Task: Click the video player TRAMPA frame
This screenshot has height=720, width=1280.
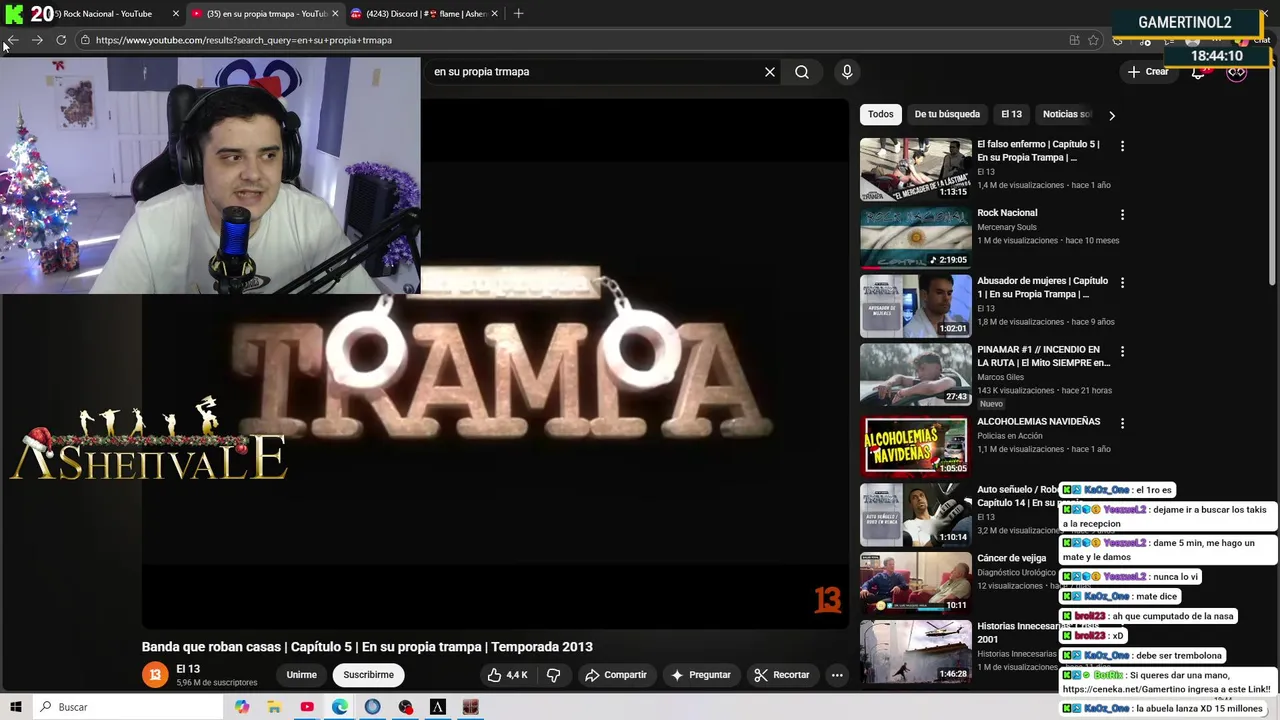Action: (x=495, y=363)
